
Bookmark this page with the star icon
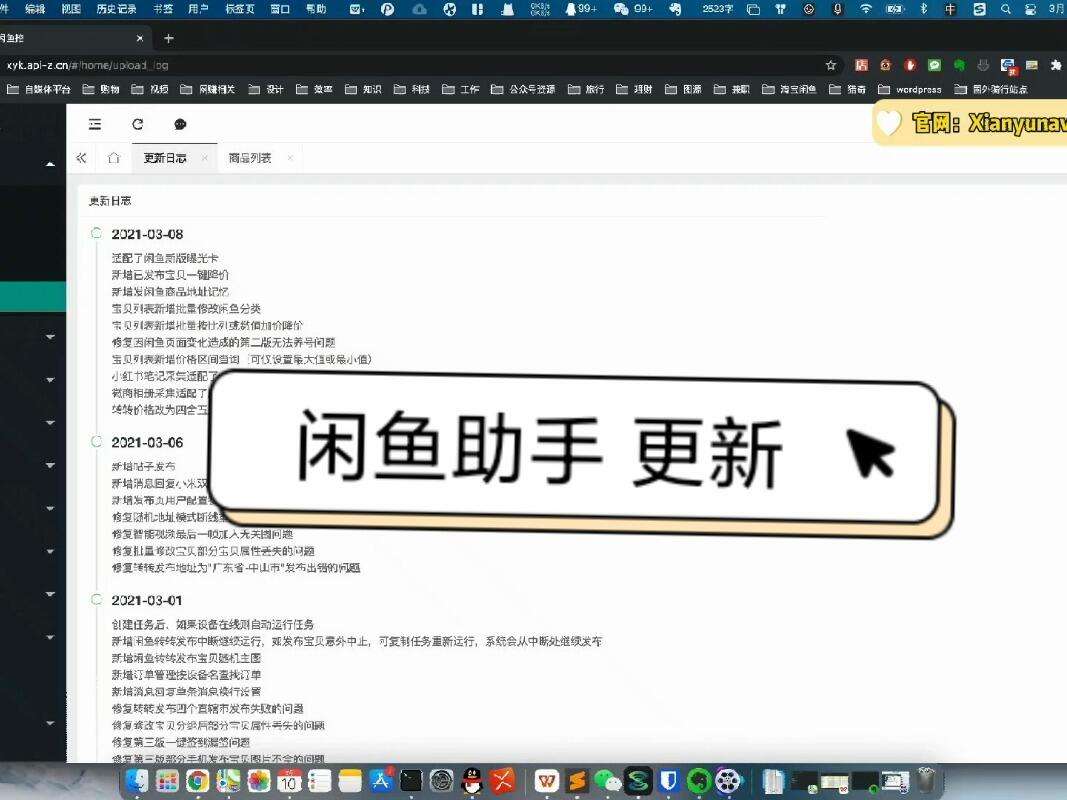click(x=831, y=65)
